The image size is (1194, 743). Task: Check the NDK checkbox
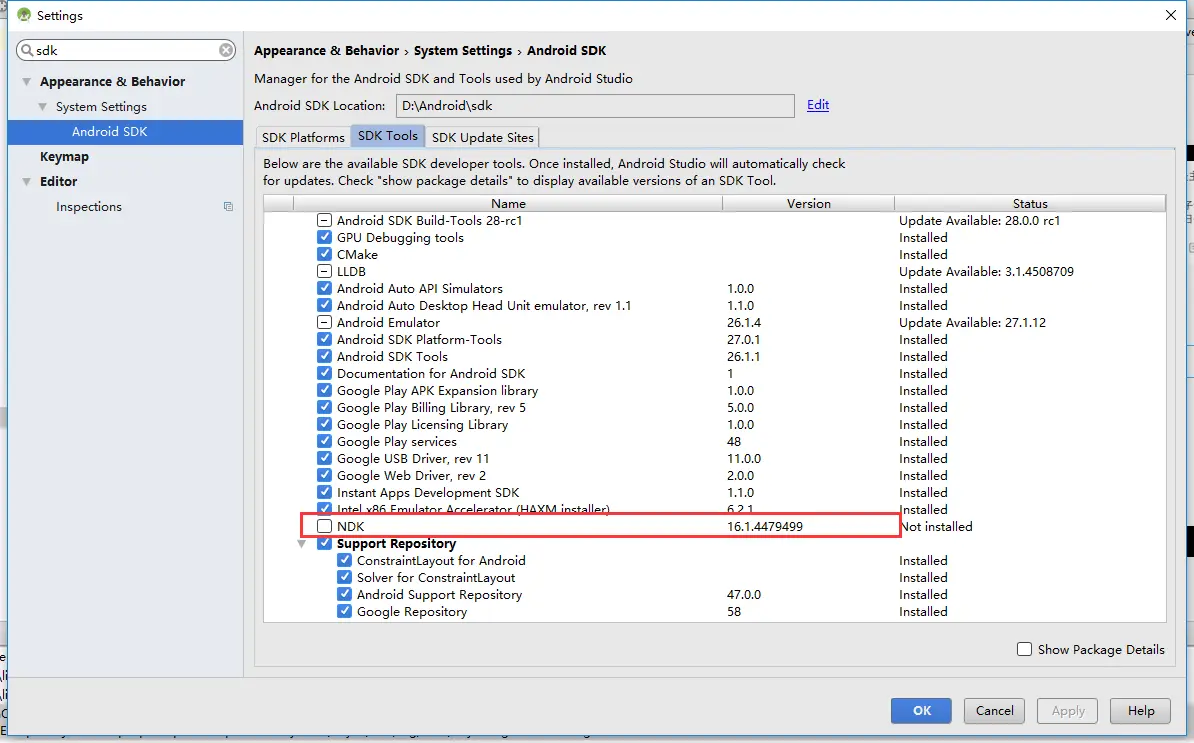click(324, 526)
